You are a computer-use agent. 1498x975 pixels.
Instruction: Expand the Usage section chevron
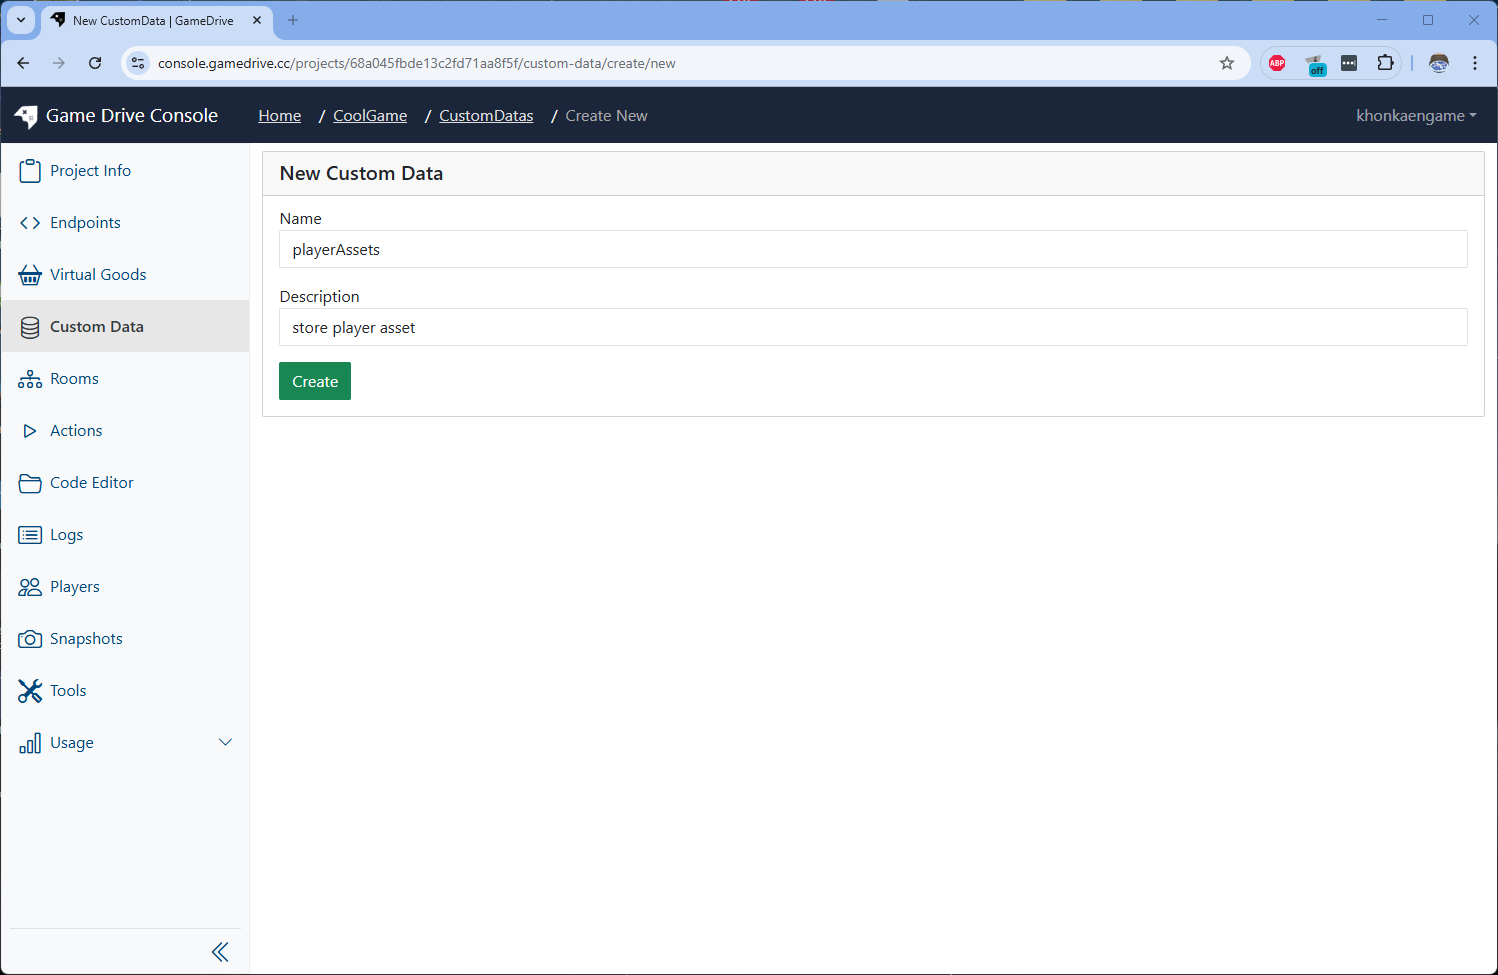[x=225, y=742]
